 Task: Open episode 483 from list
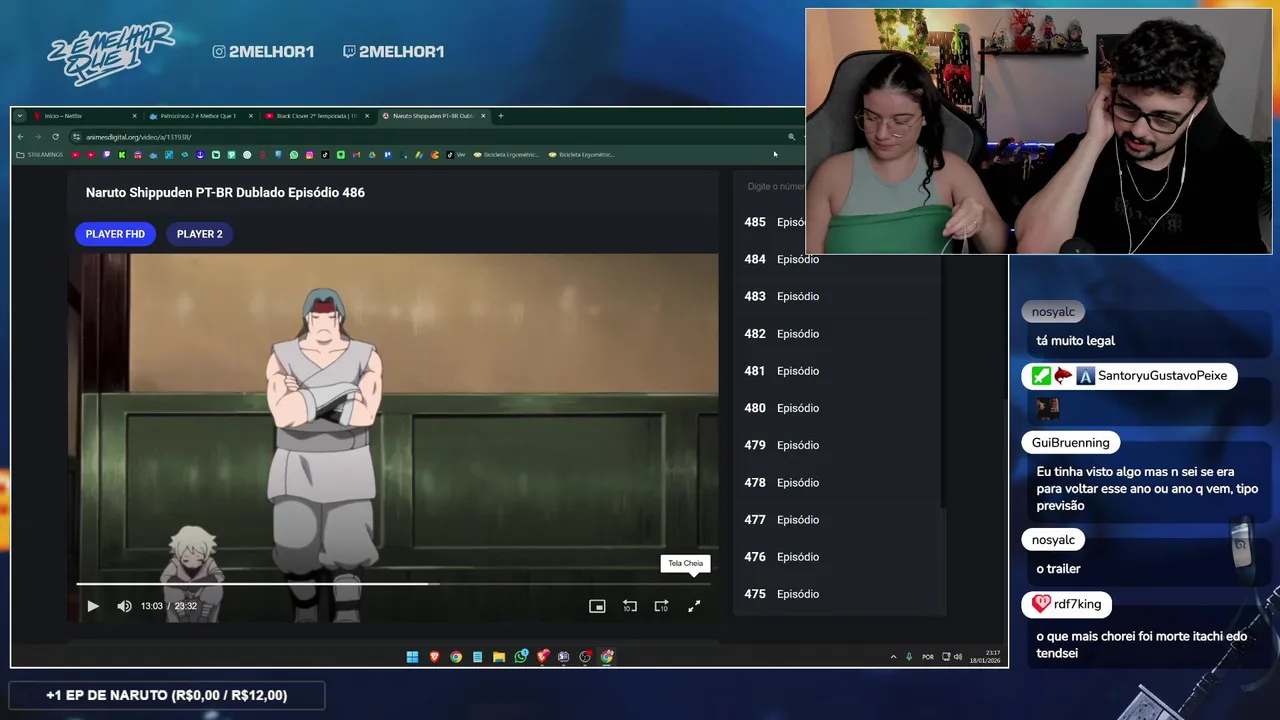[x=838, y=296]
